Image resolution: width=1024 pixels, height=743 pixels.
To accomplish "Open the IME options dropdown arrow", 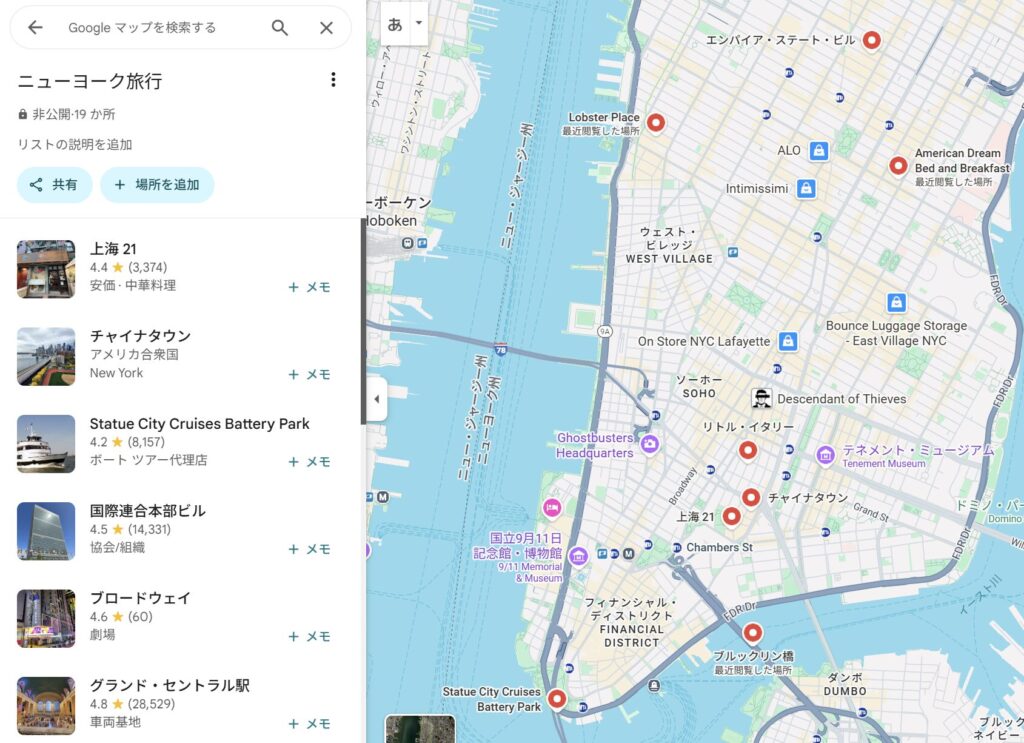I will point(418,22).
